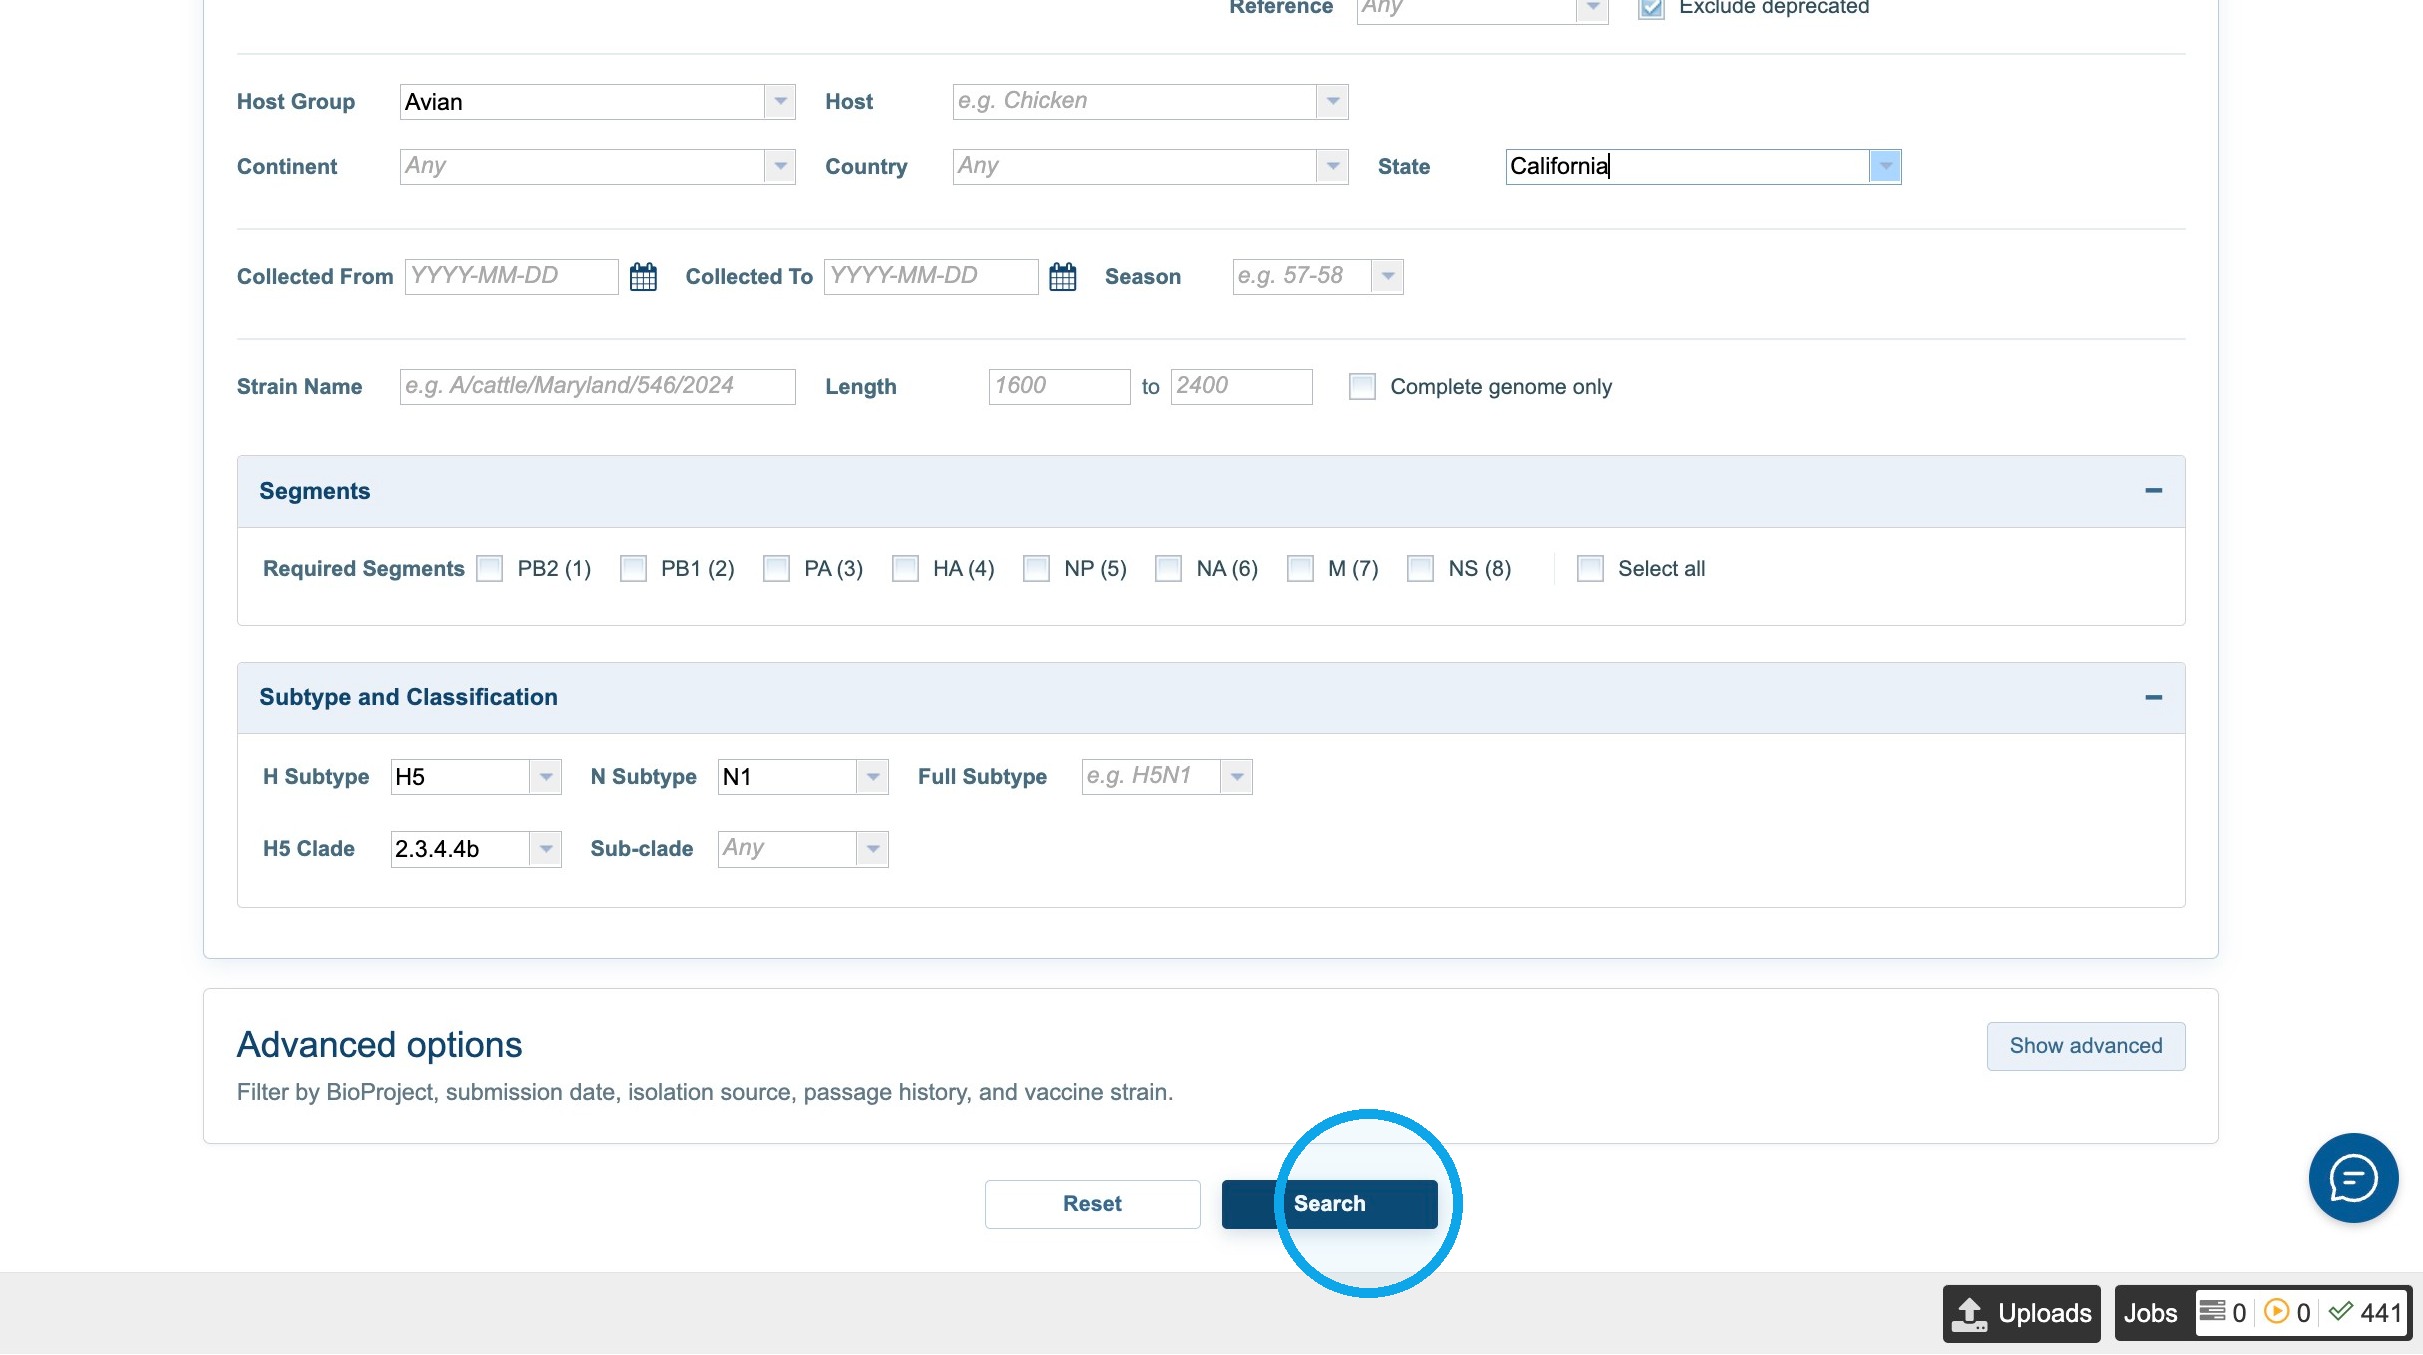Open the chat support bubble
The height and width of the screenshot is (1355, 2423).
[2353, 1177]
